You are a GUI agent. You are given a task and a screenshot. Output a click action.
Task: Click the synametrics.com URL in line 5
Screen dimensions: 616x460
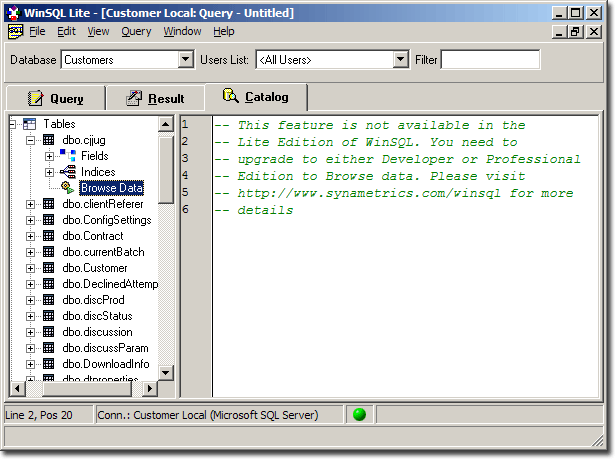369,193
